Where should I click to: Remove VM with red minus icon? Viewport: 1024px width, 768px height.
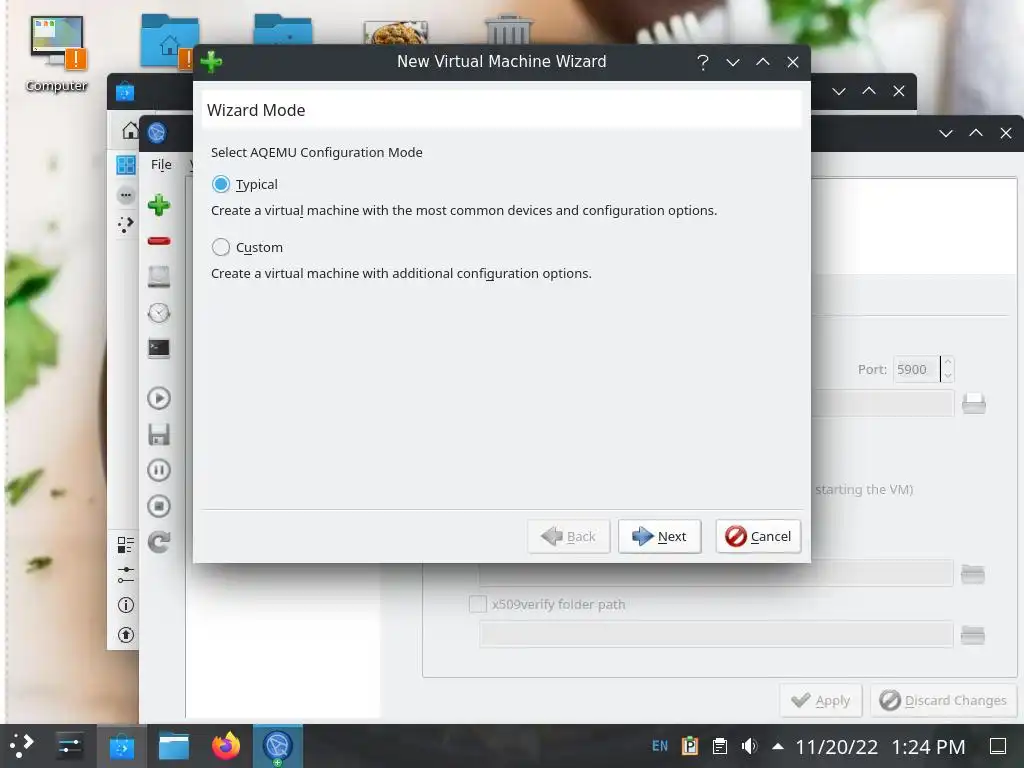click(x=159, y=241)
